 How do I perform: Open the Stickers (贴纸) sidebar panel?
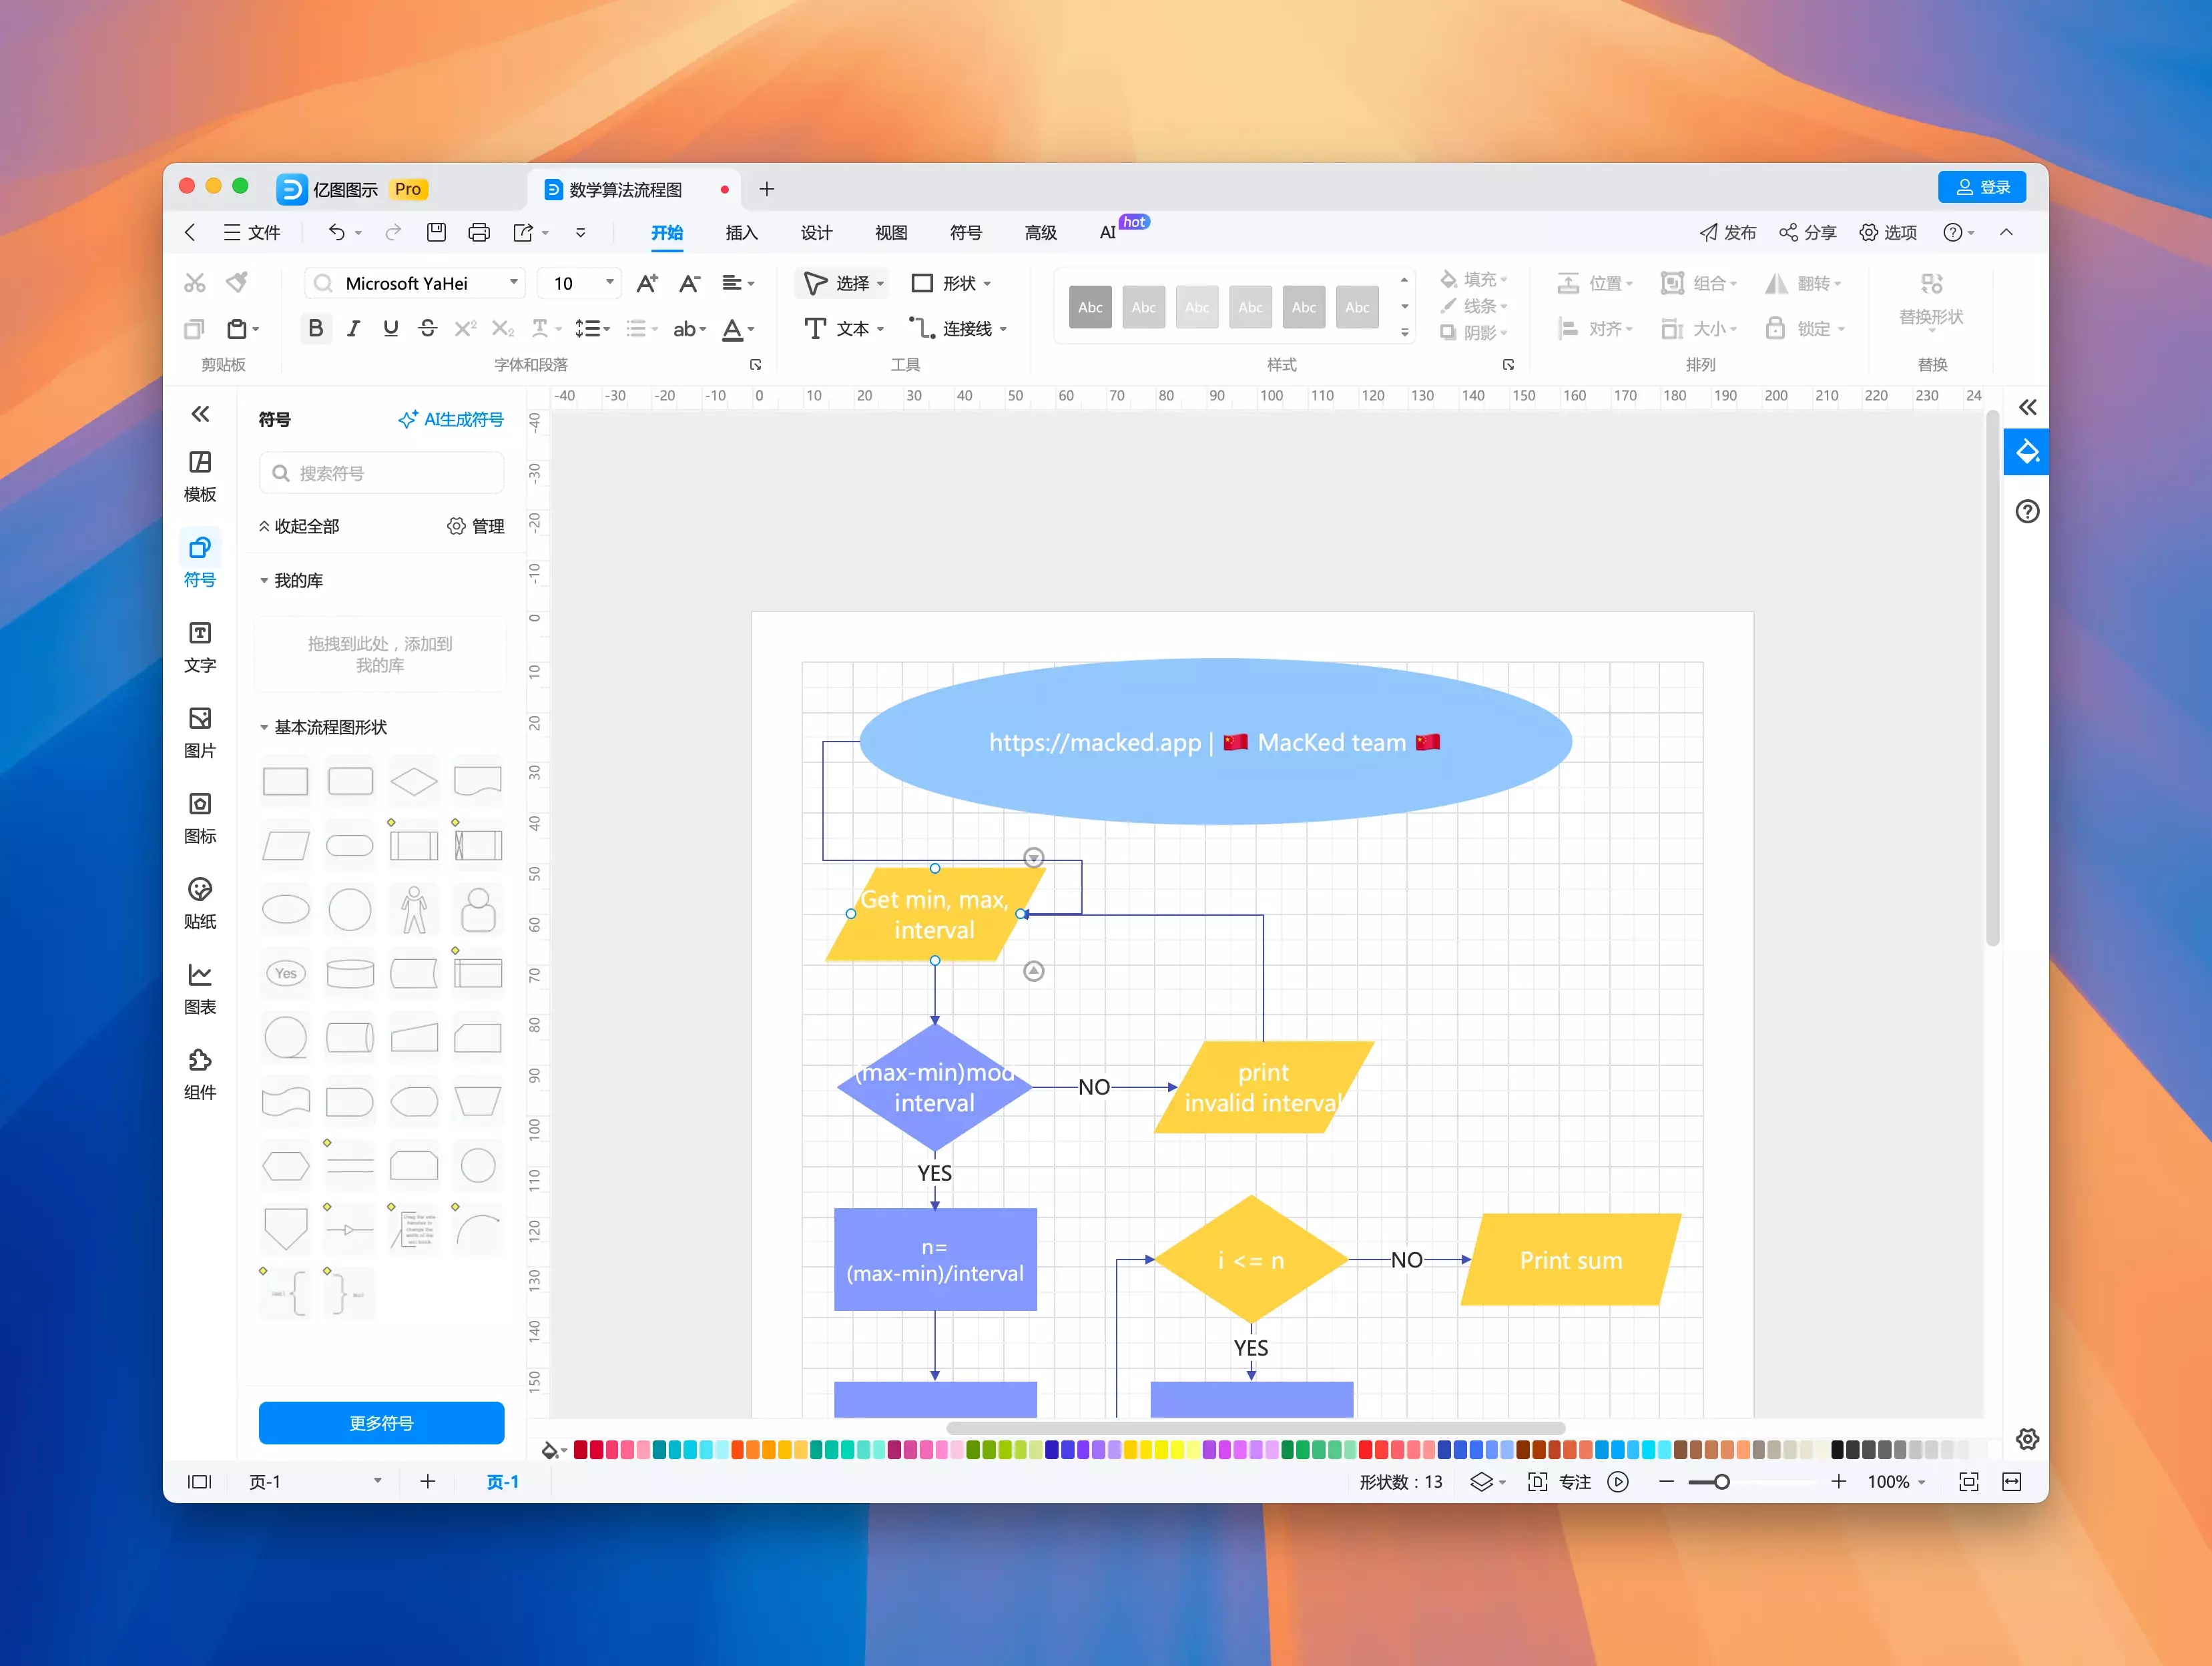[x=200, y=902]
